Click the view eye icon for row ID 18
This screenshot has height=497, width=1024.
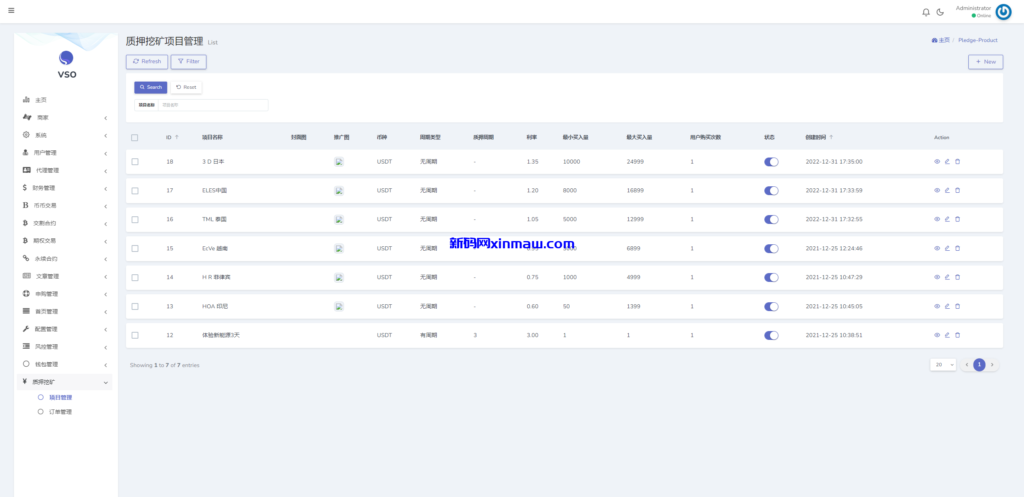(937, 161)
